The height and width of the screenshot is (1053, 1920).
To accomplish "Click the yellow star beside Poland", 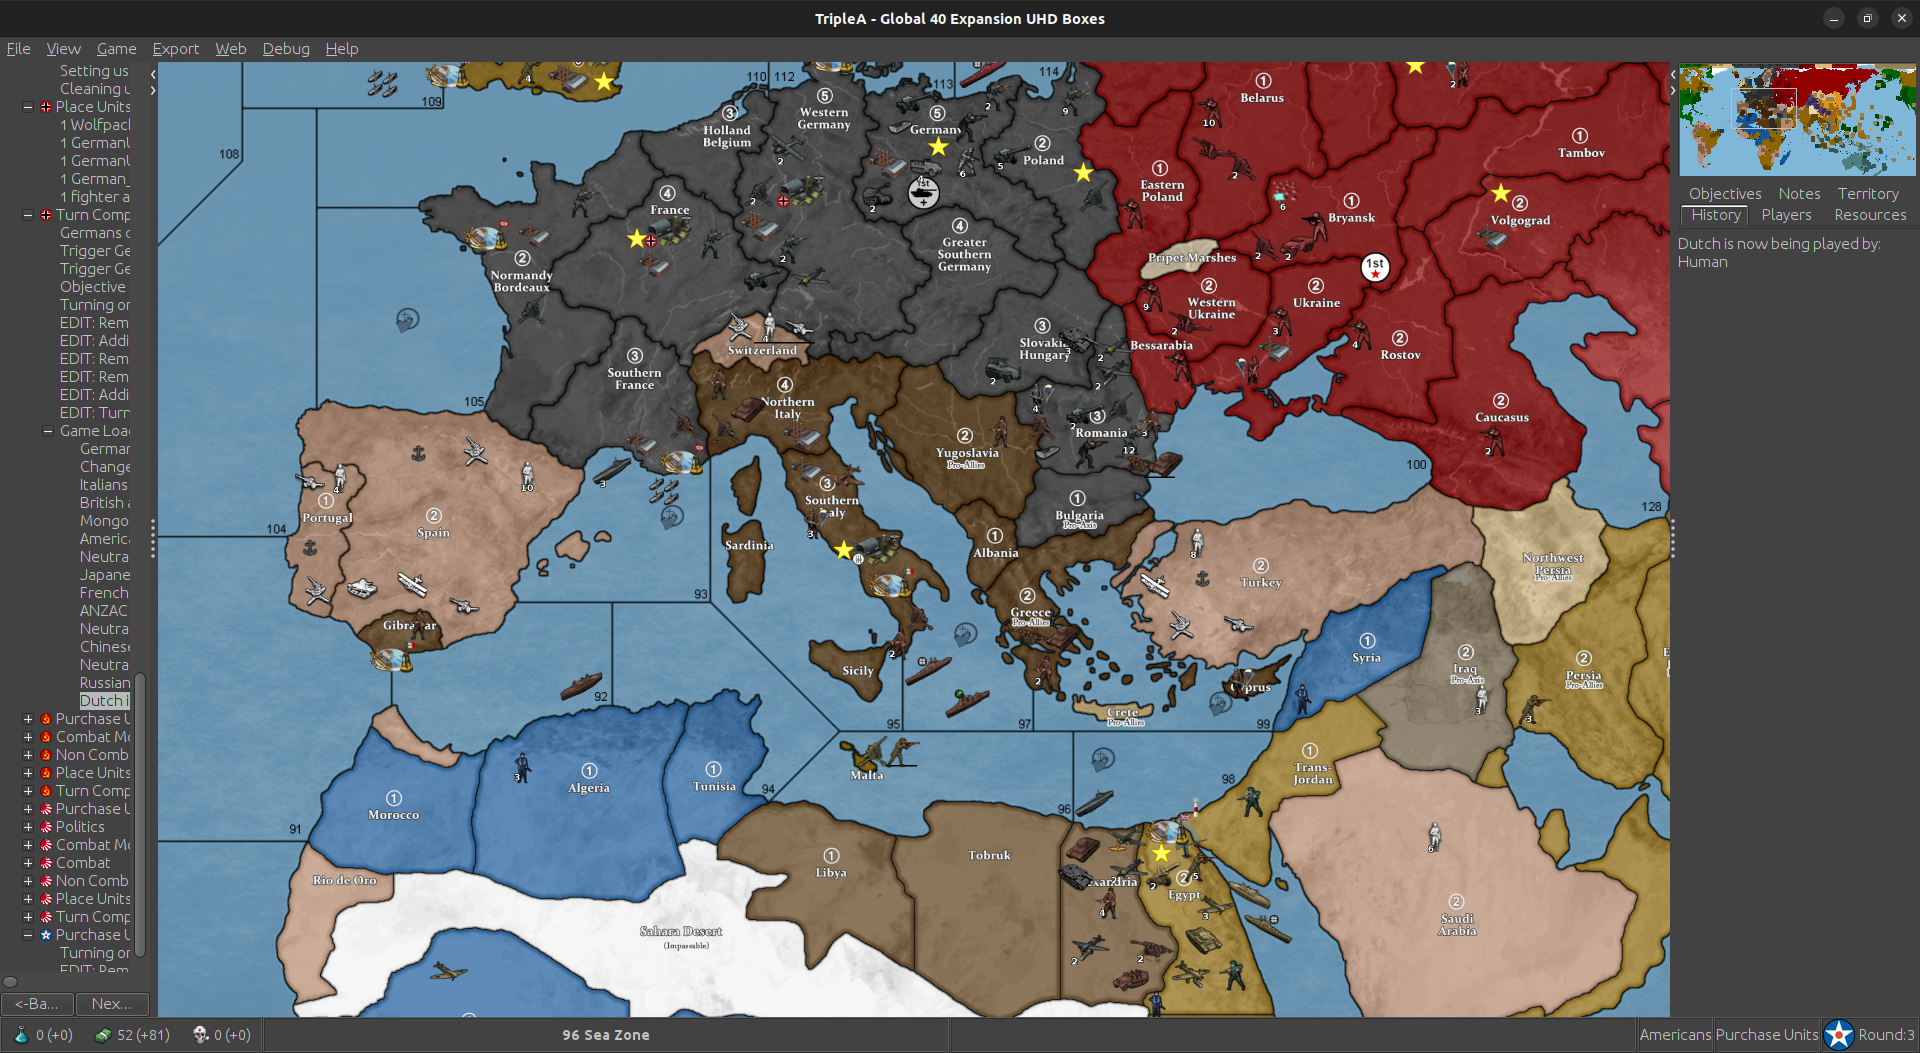I will (x=1083, y=173).
